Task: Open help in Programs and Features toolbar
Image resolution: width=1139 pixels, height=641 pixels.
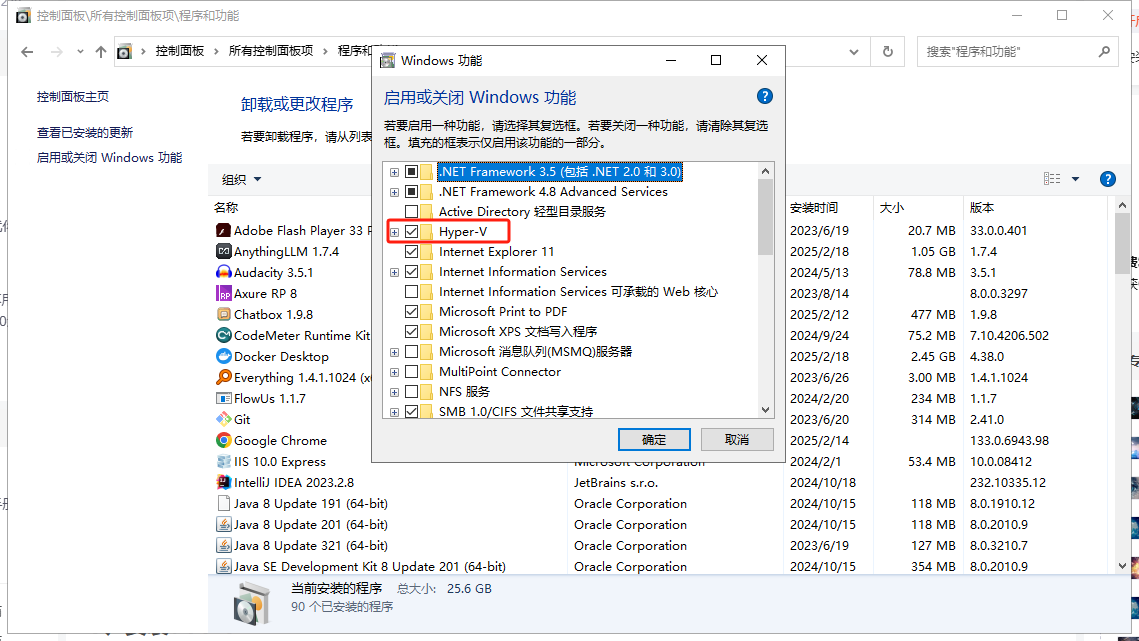Action: [1108, 179]
